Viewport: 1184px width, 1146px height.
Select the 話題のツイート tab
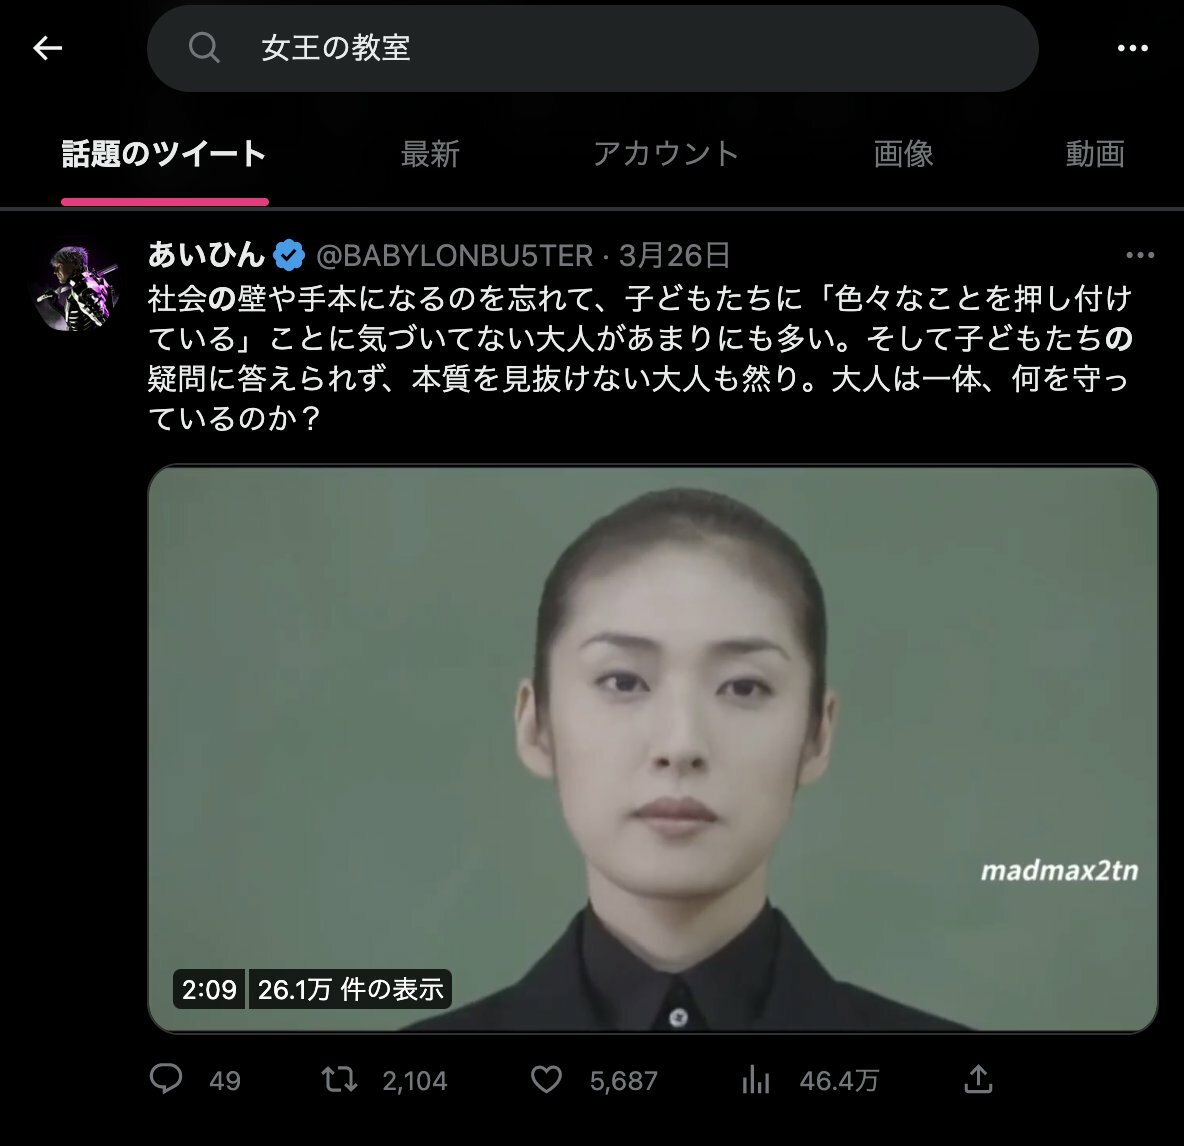[164, 154]
